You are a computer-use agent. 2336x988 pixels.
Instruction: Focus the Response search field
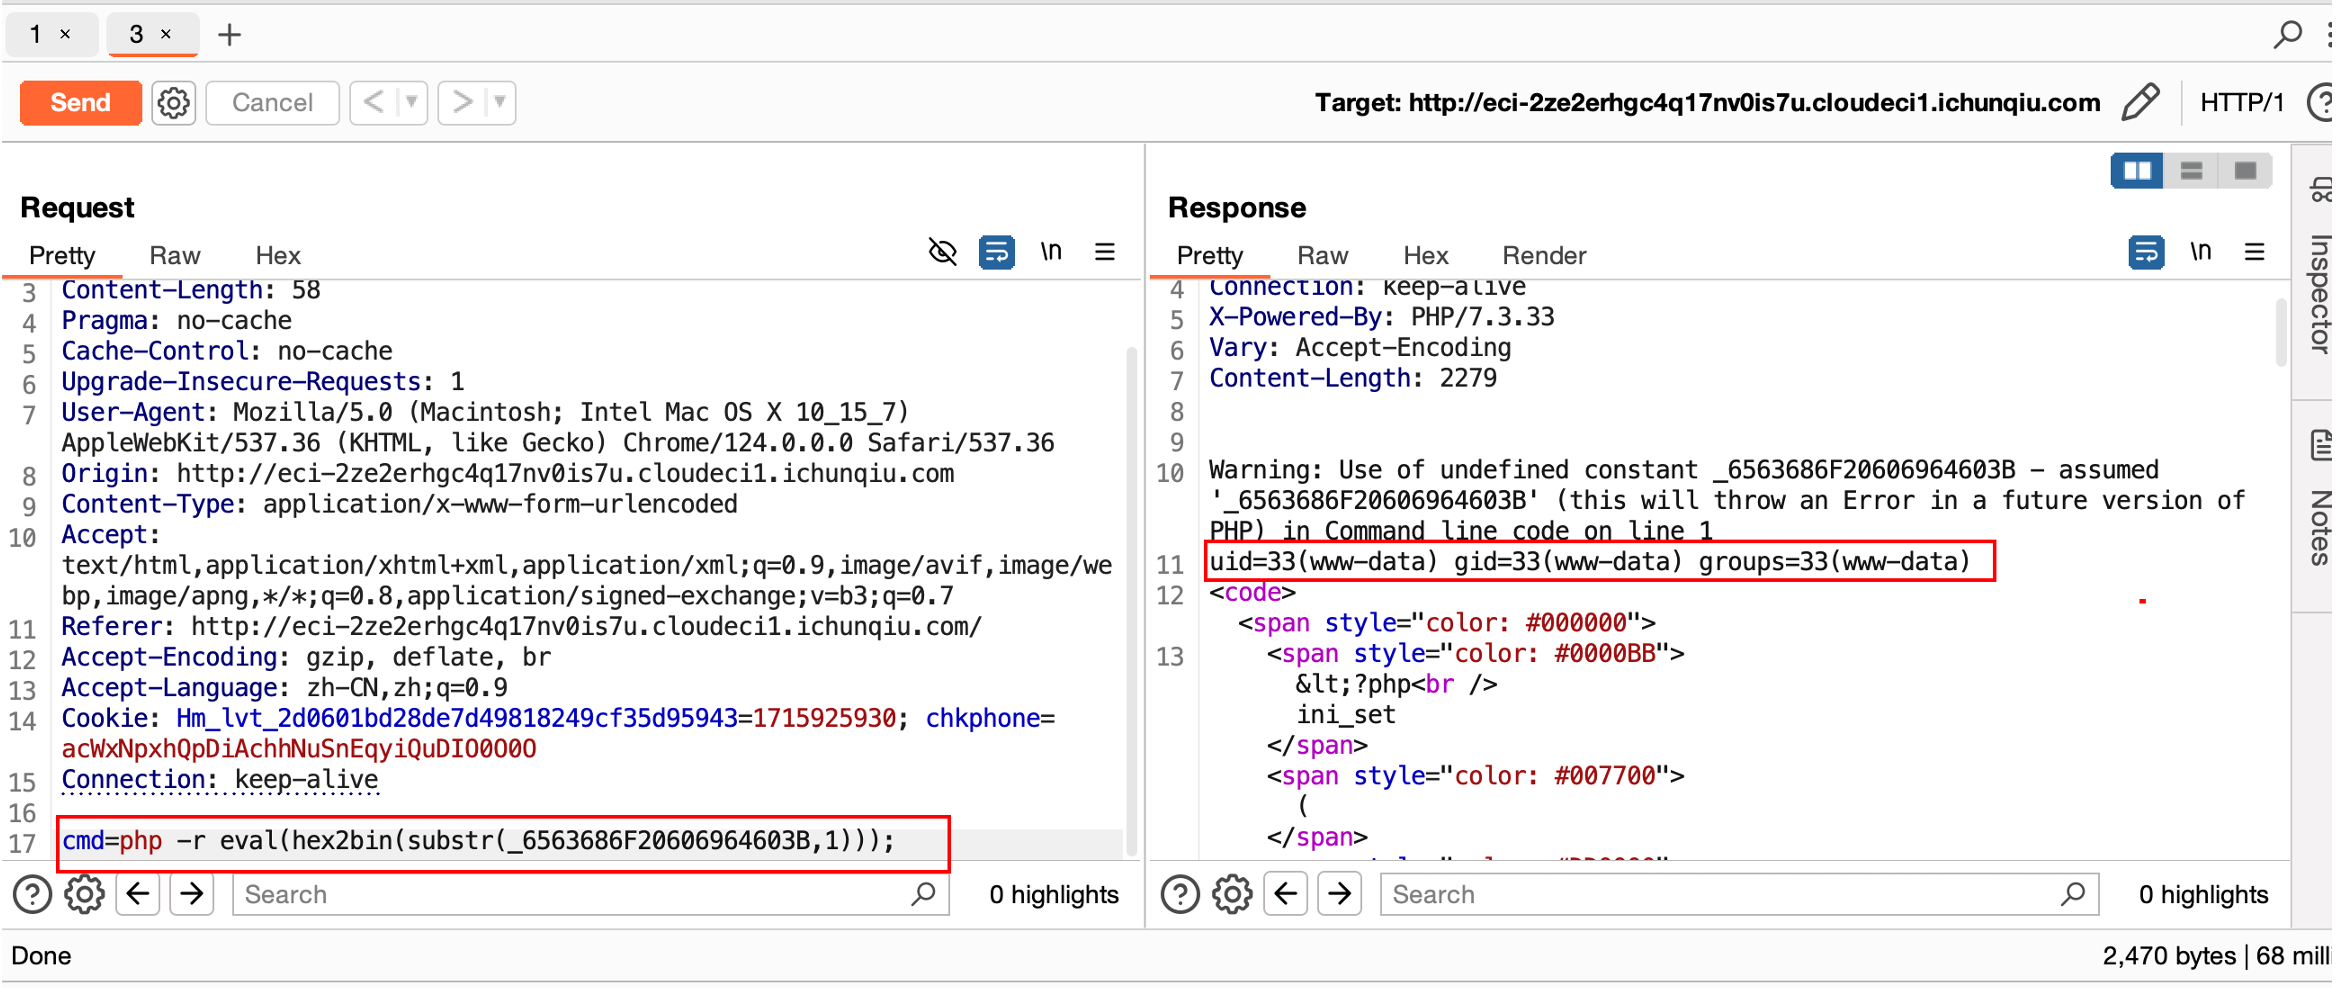[x=1739, y=895]
